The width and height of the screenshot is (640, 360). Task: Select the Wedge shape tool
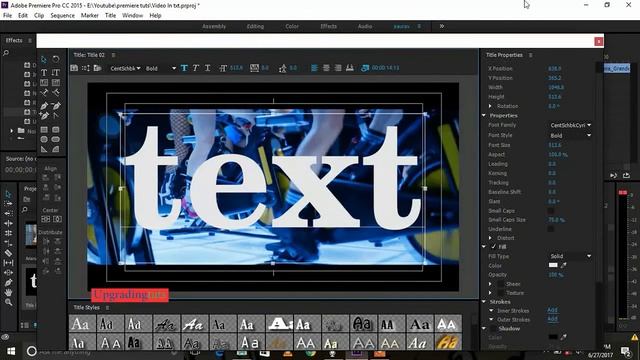point(44,149)
